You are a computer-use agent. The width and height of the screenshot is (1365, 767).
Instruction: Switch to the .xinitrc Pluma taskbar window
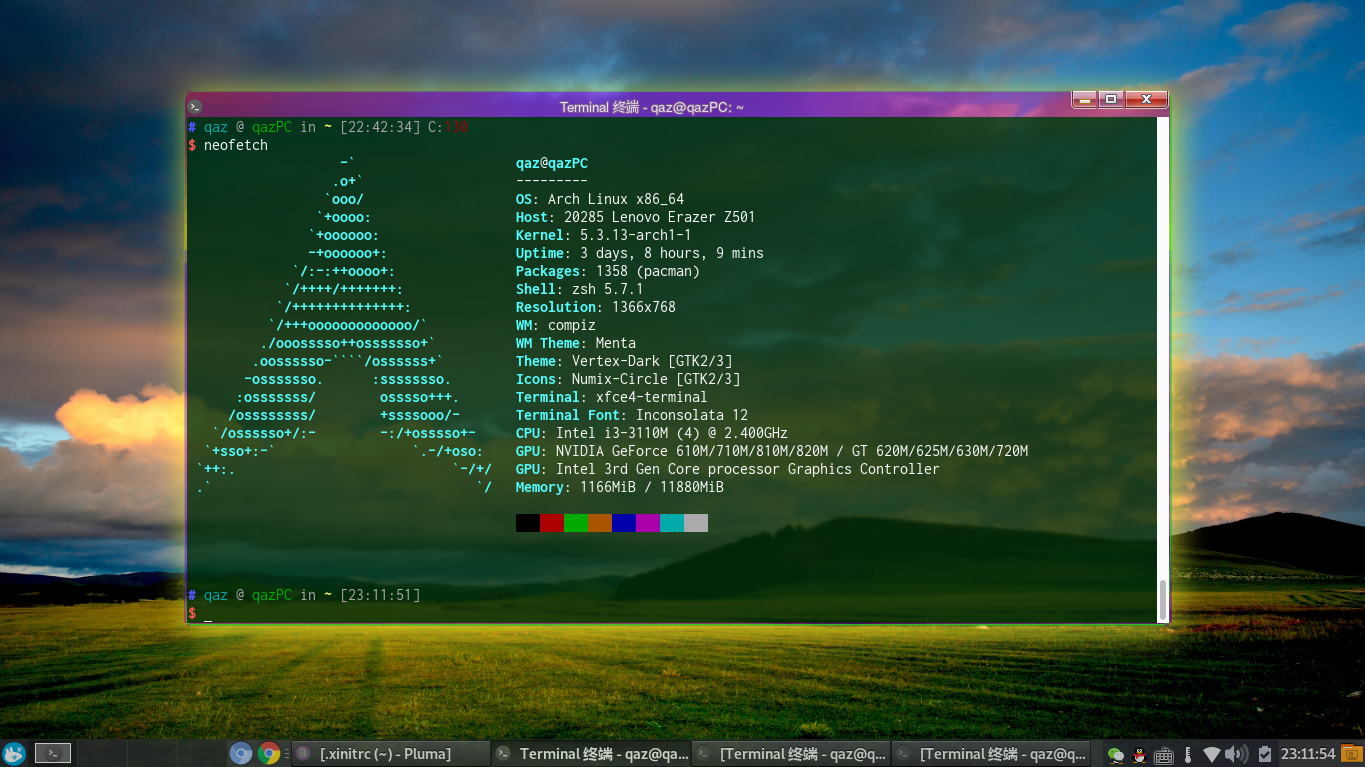tap(390, 754)
